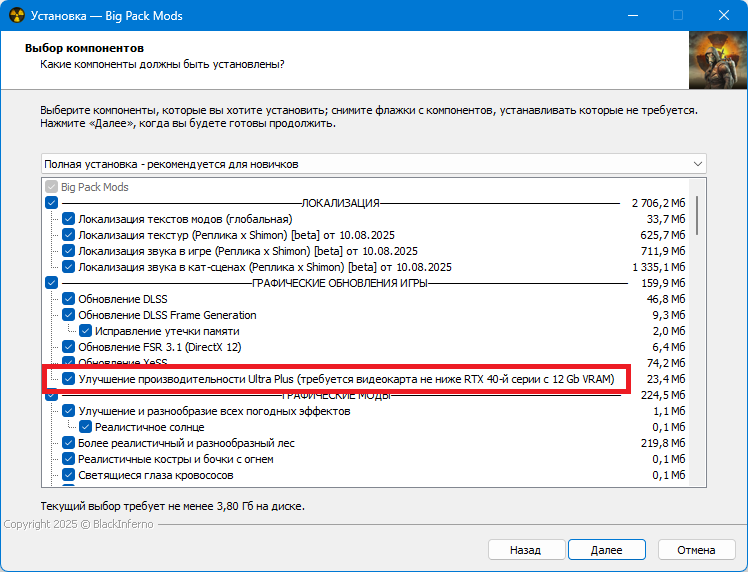Uncheck Обновление FSR 3.1 (DirectX 12)
The width and height of the screenshot is (748, 572).
point(68,347)
